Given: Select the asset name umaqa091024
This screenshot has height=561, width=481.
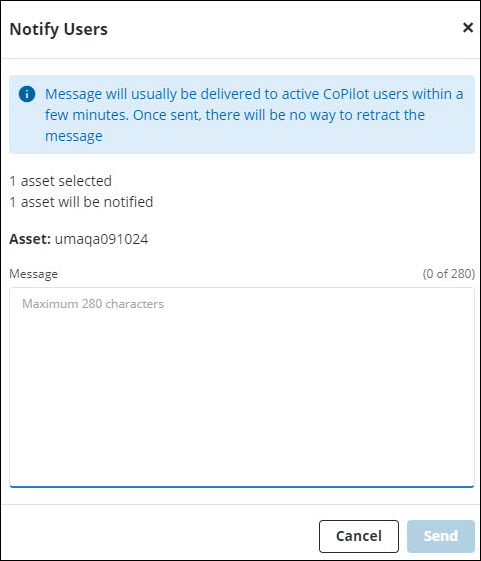Looking at the screenshot, I should [x=101, y=239].
